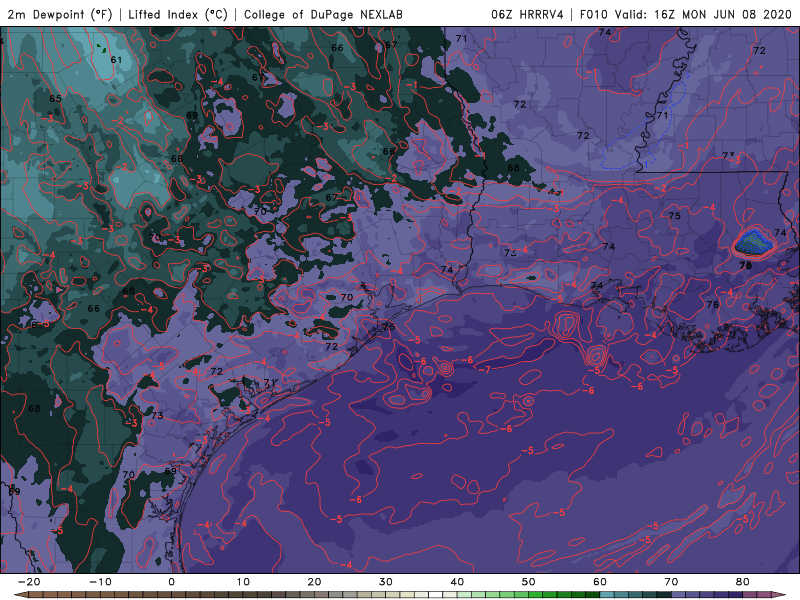This screenshot has height=600, width=800.
Task: Click the "61" dewpoint value on the map
Action: 116,60
